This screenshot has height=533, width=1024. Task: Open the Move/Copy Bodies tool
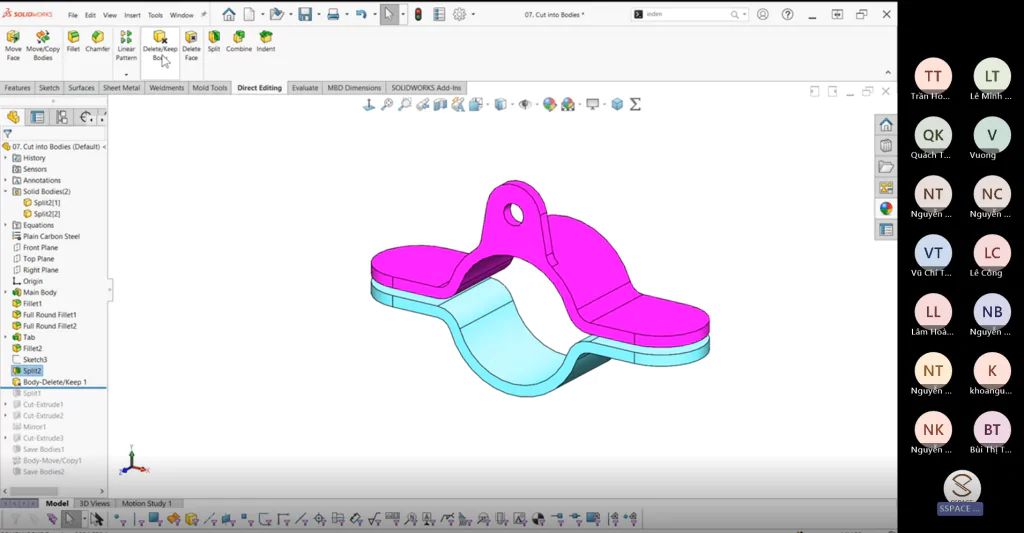tap(43, 45)
